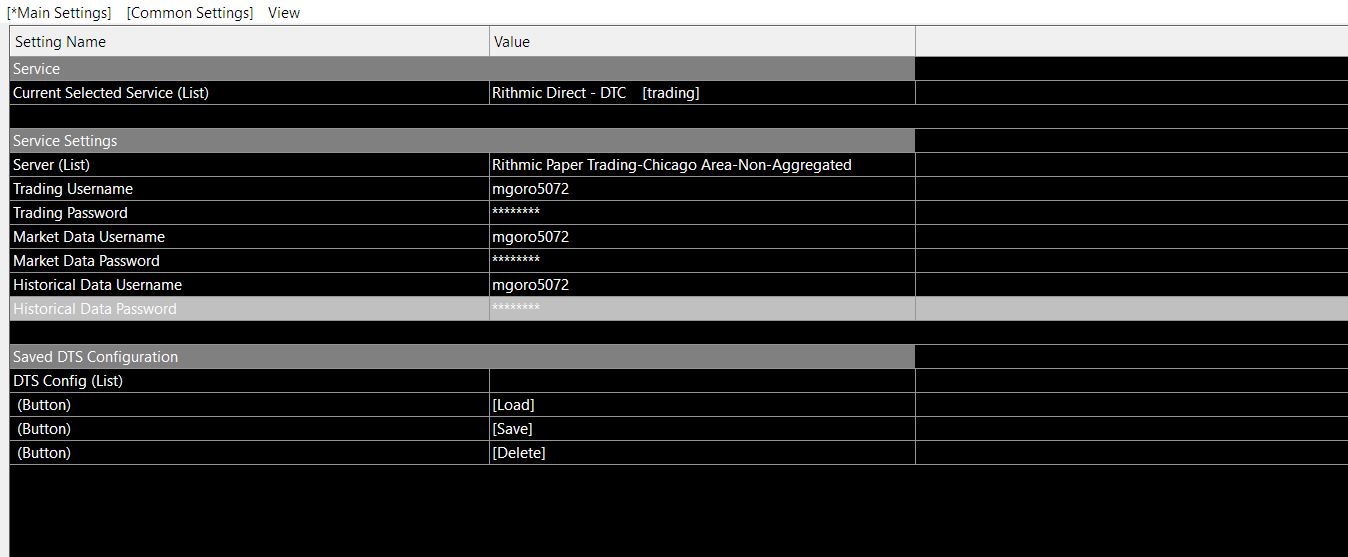Viewport: 1348px width, 557px height.
Task: Edit the Historical Data Username value
Action: pyautogui.click(x=702, y=285)
